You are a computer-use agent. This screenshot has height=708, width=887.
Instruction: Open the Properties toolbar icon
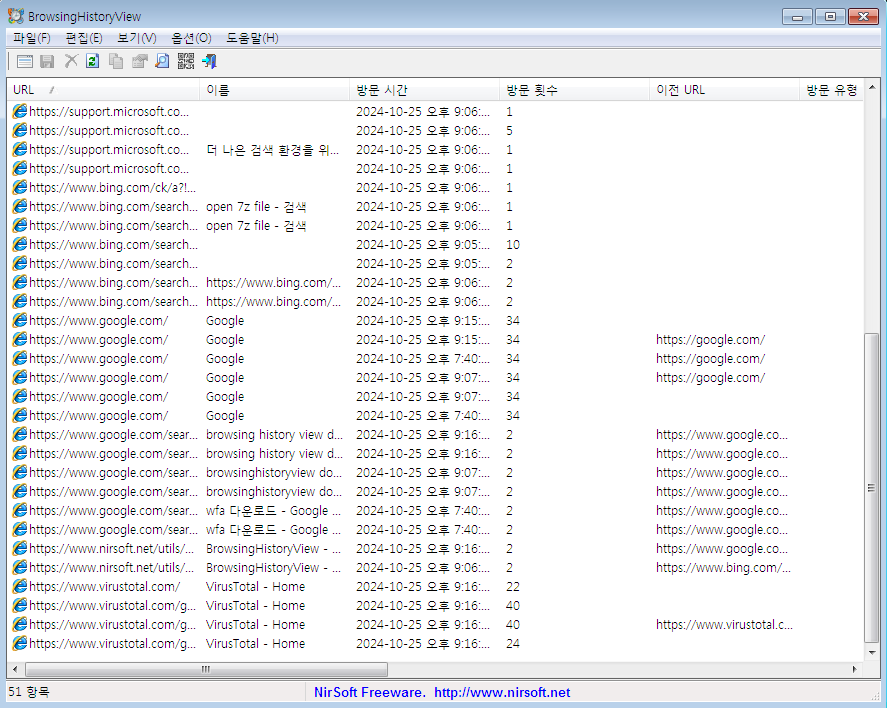tap(139, 61)
